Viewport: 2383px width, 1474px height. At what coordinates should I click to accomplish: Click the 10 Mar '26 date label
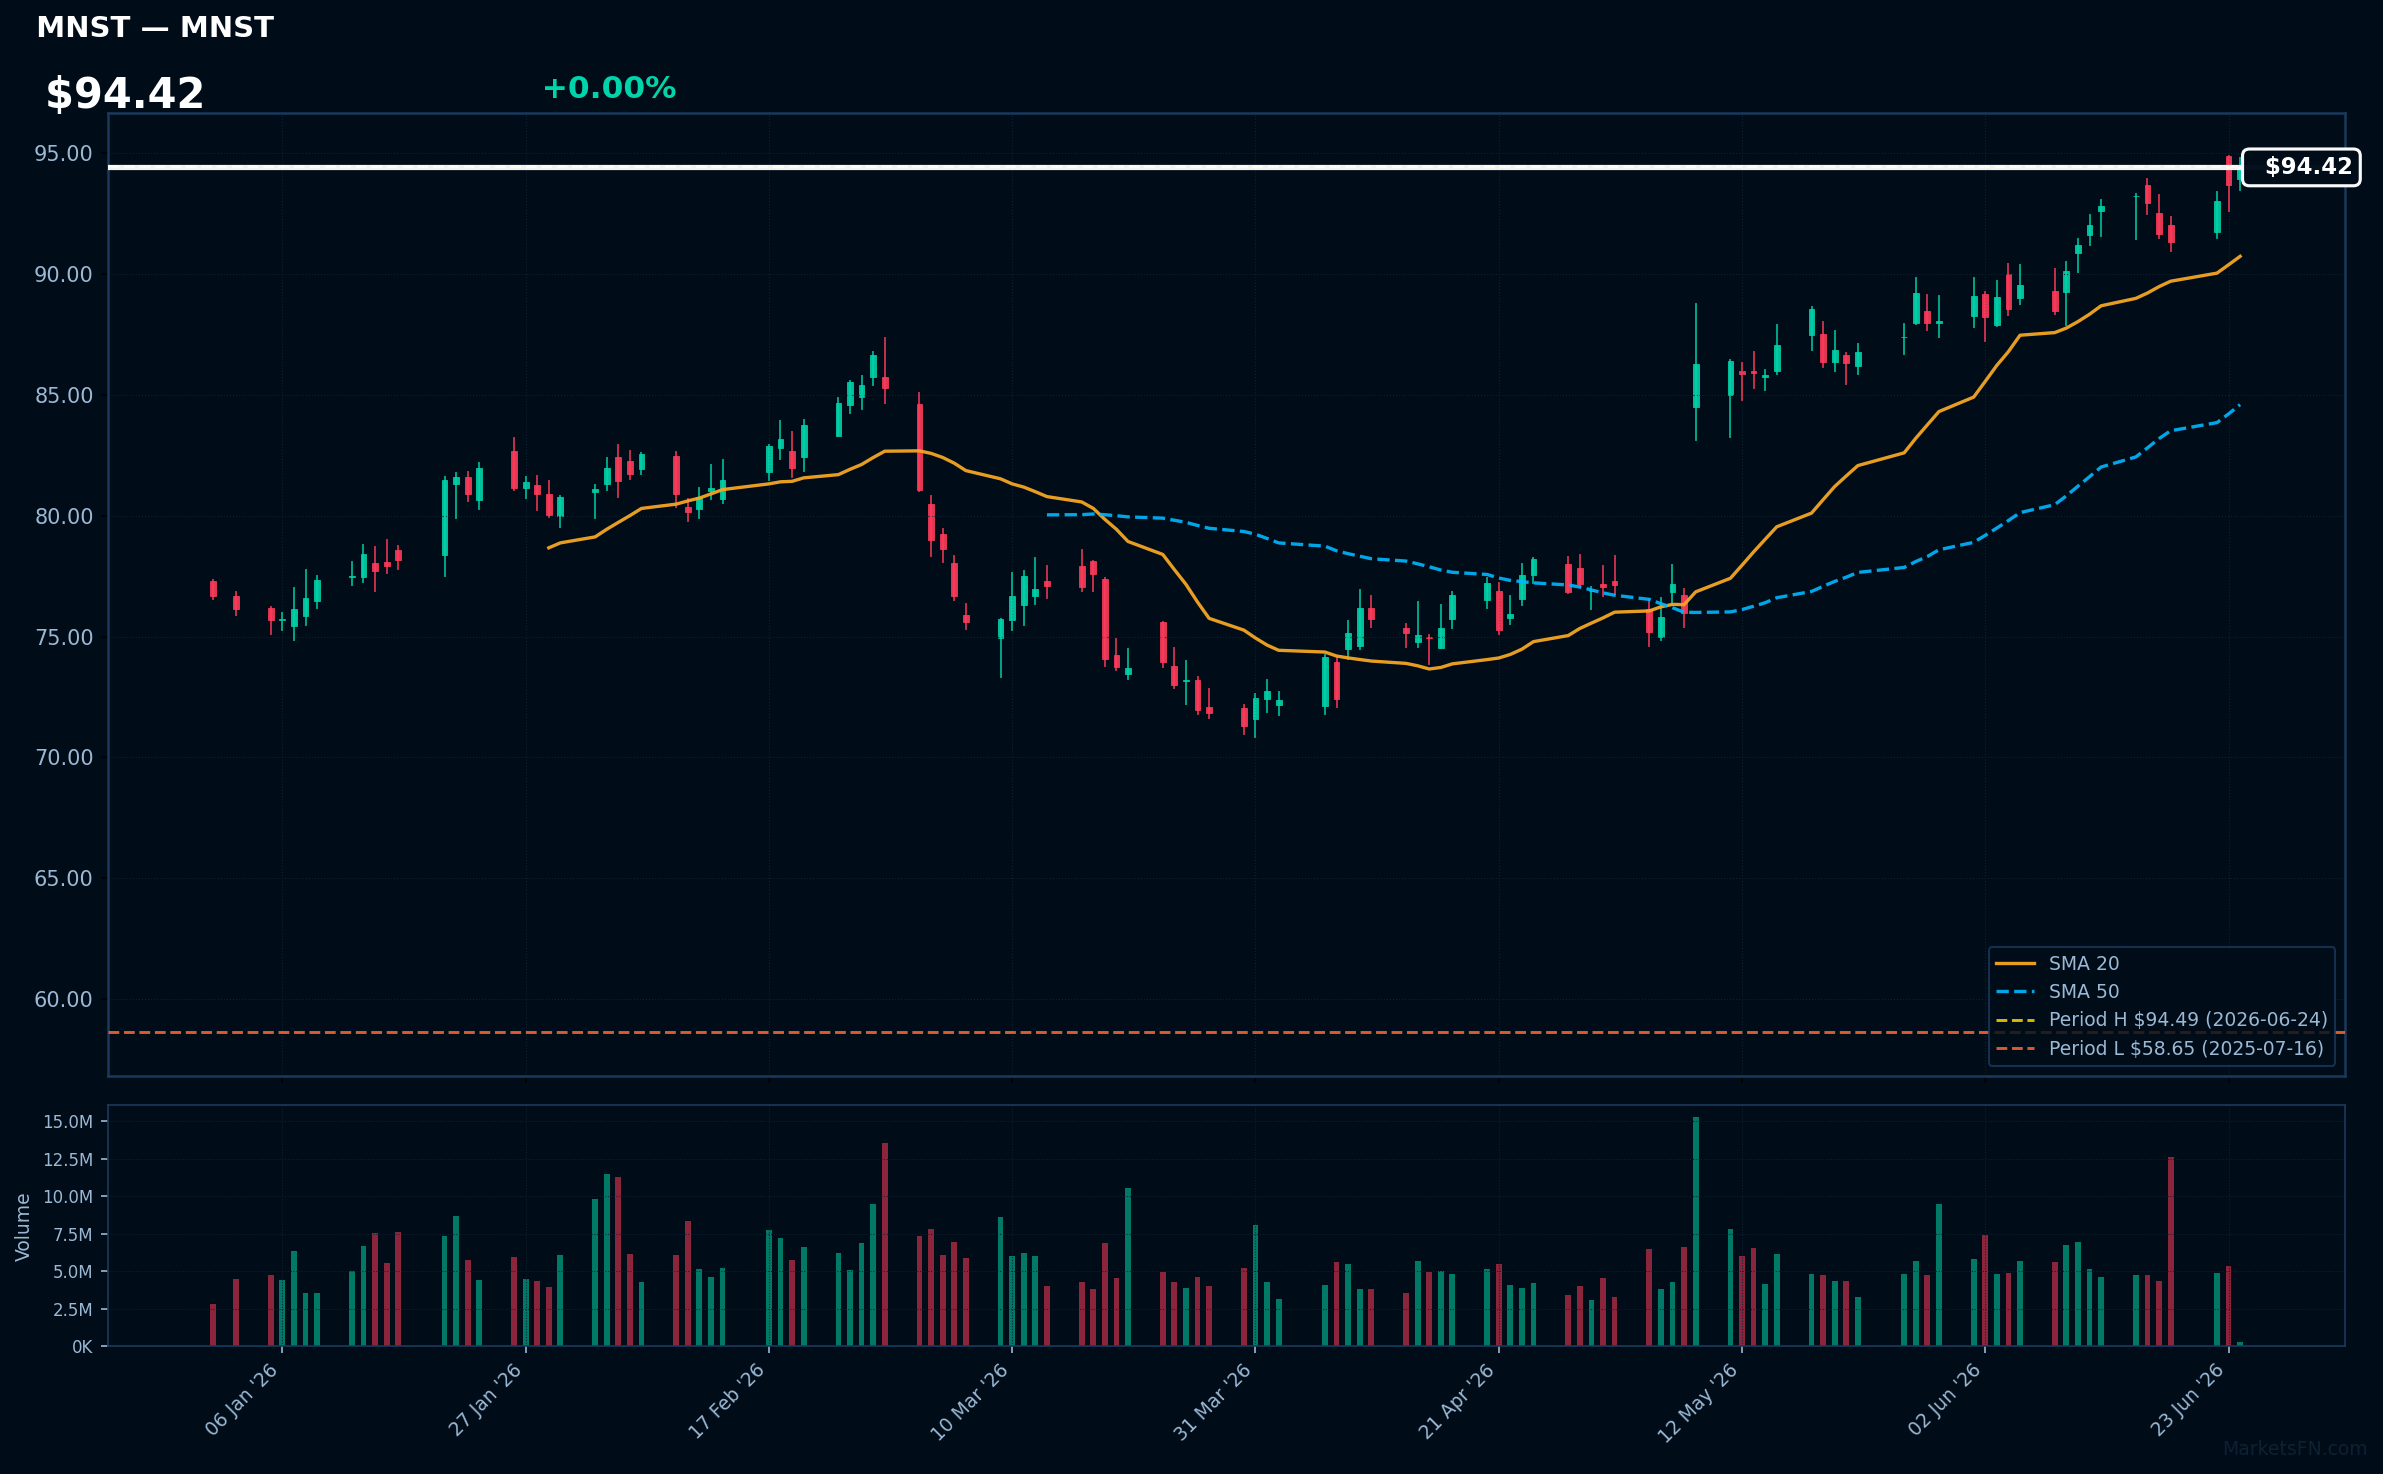point(970,1401)
